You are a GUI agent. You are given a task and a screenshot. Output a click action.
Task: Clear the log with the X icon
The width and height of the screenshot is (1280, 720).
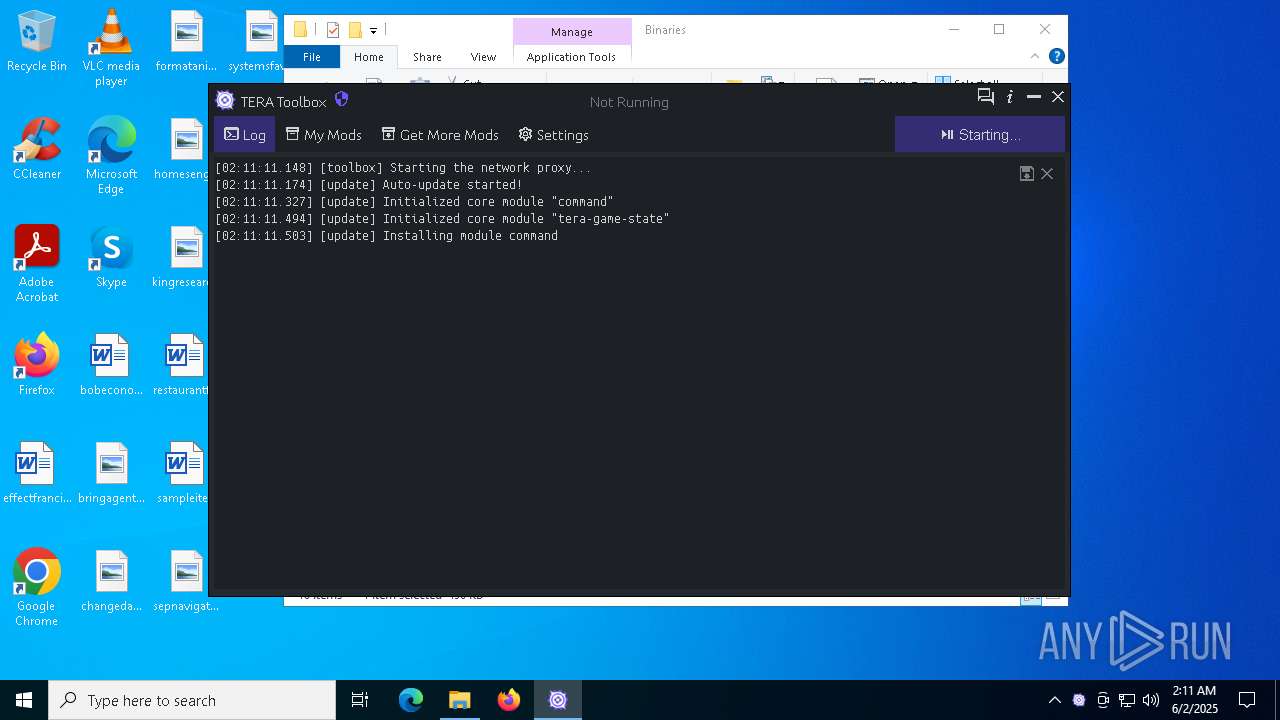click(x=1047, y=174)
